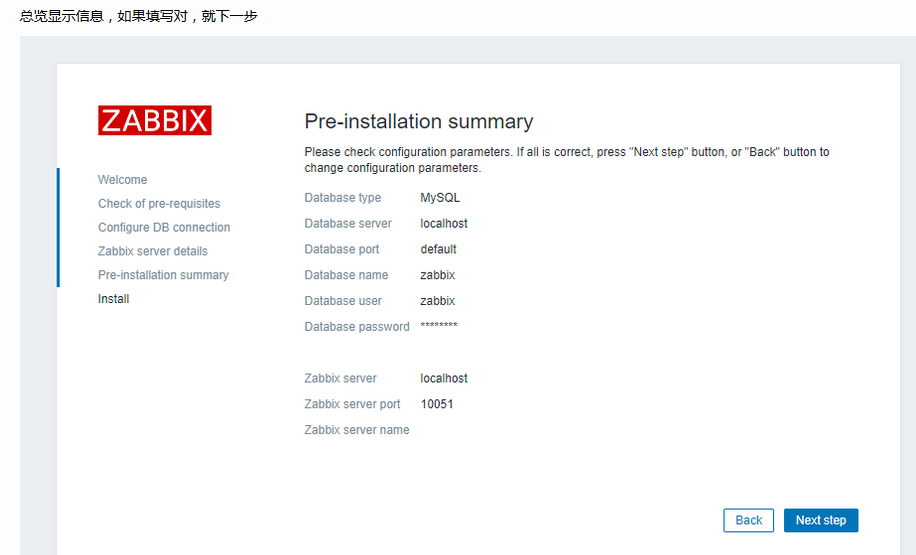Click the Database port default value
The width and height of the screenshot is (916, 555).
point(438,249)
